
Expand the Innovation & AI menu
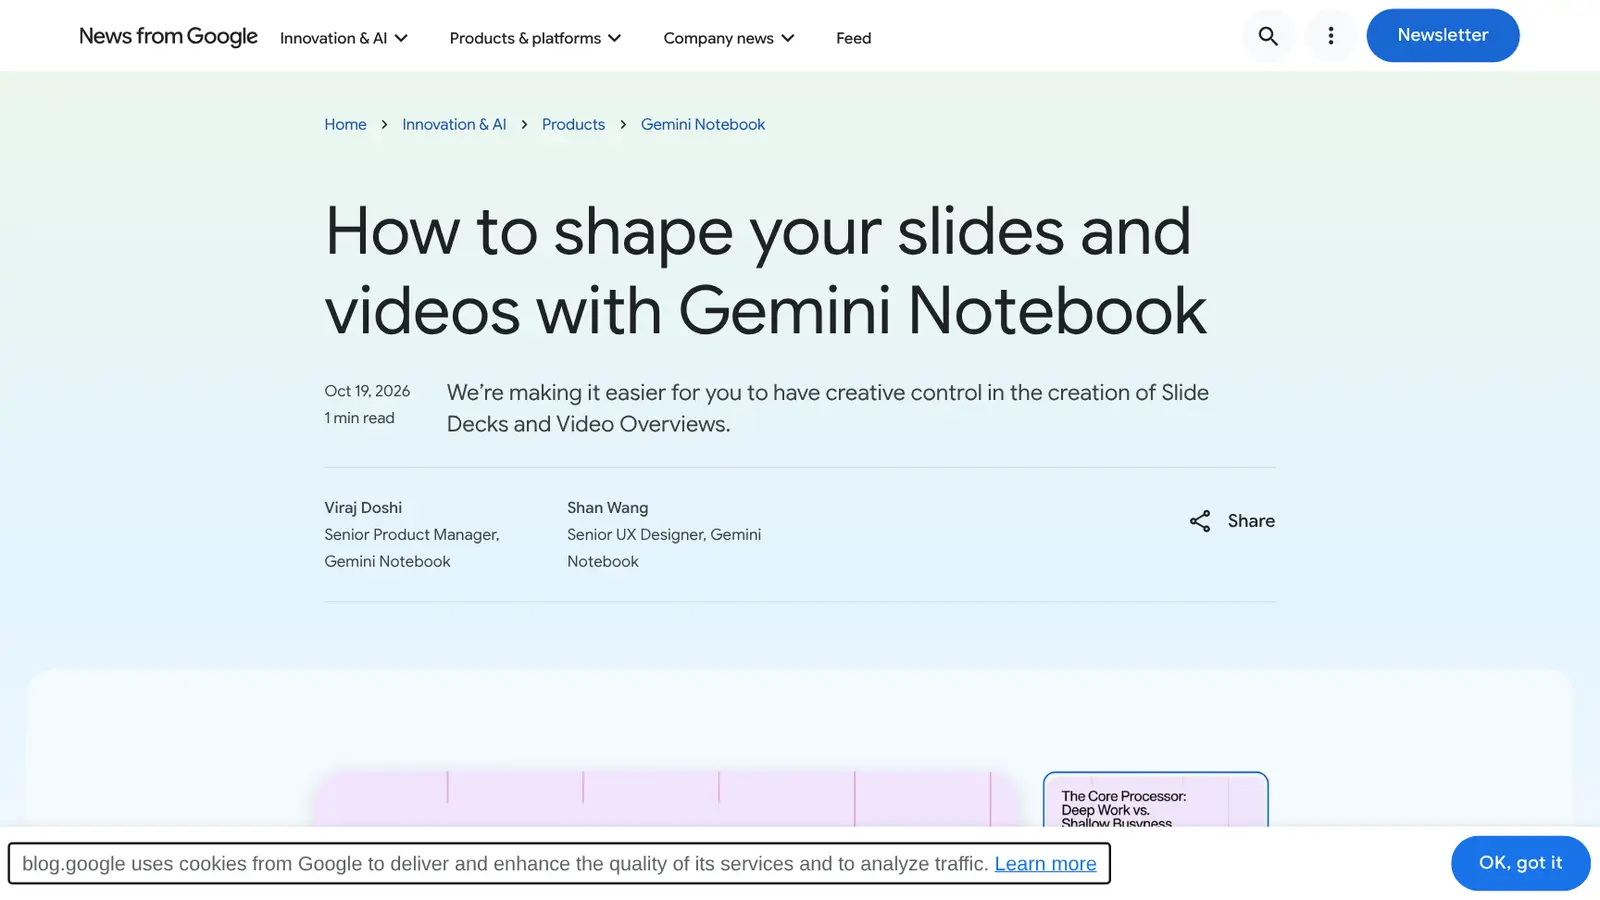[344, 38]
